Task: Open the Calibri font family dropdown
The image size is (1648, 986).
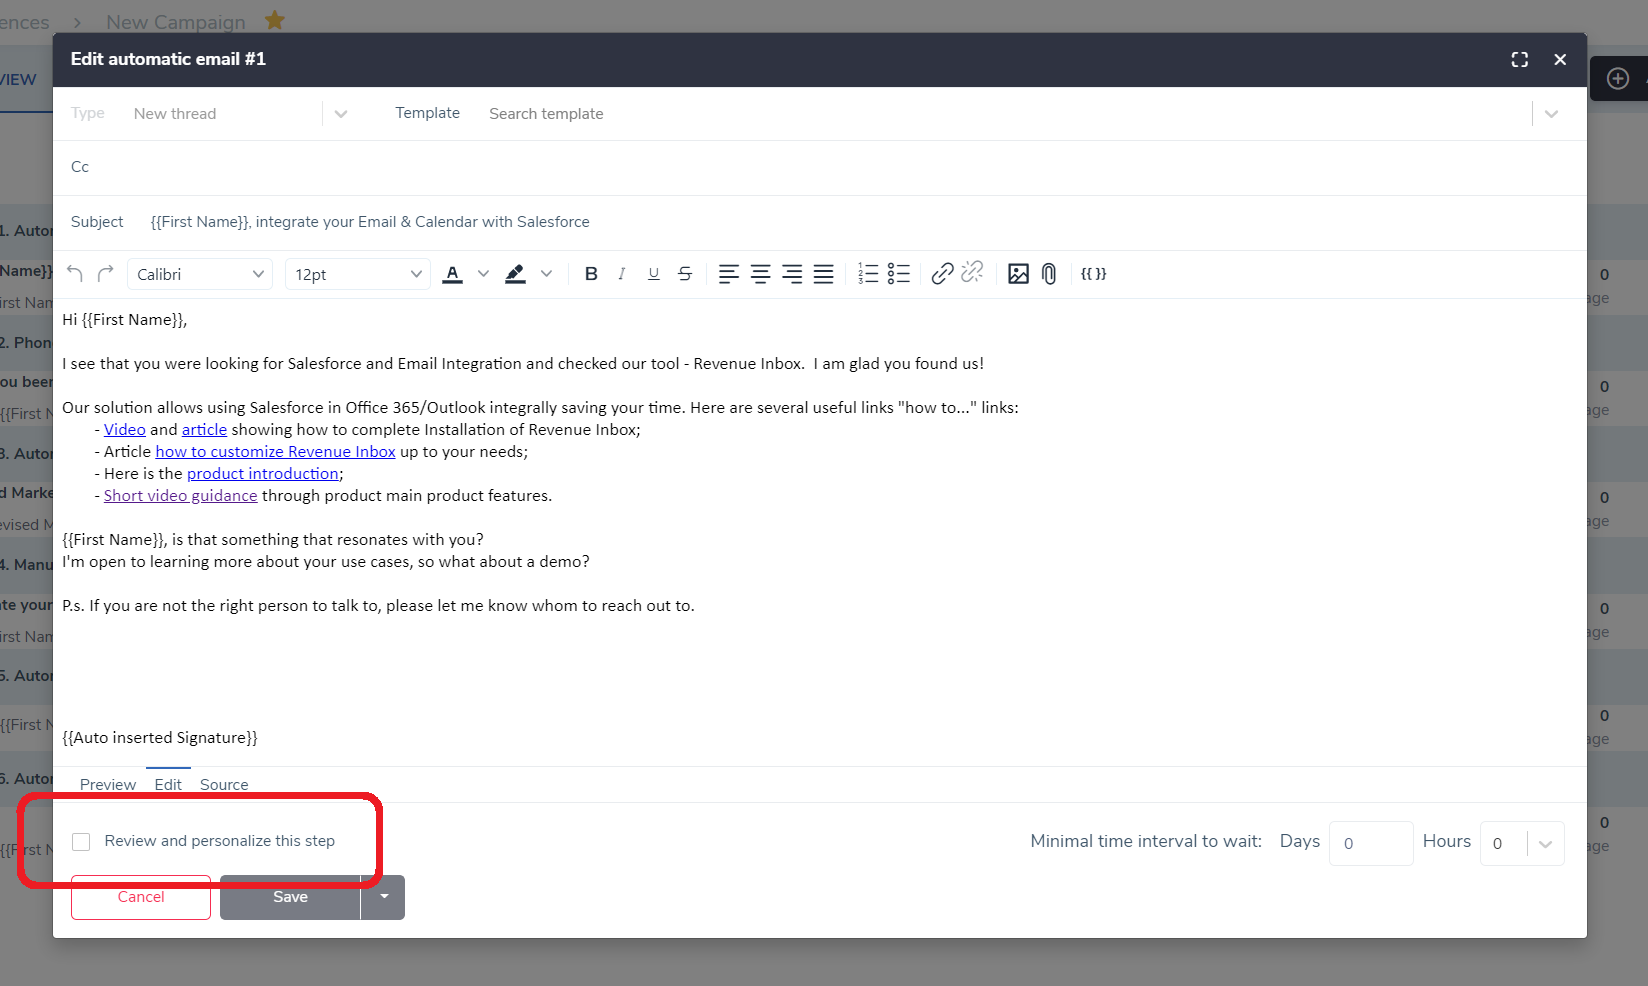Action: (200, 274)
